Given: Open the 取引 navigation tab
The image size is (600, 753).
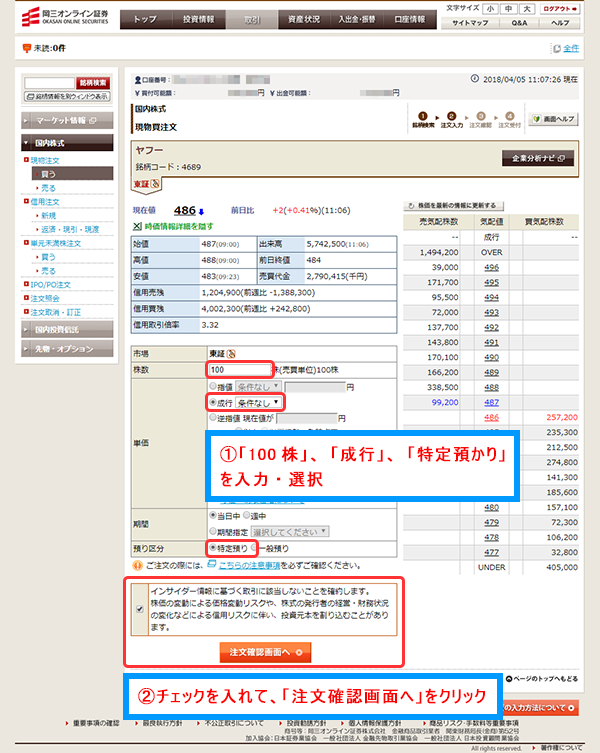Looking at the screenshot, I should point(252,19).
